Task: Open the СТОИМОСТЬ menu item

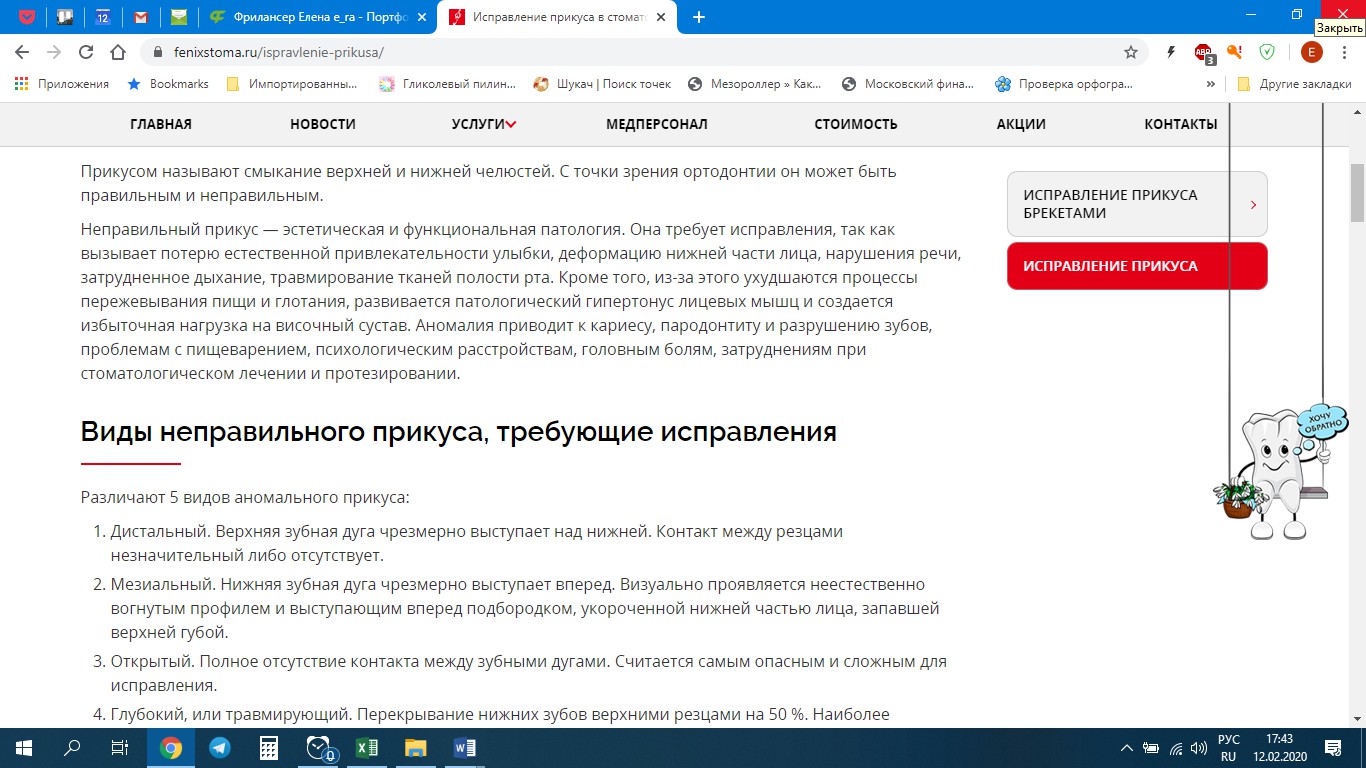Action: tap(856, 124)
